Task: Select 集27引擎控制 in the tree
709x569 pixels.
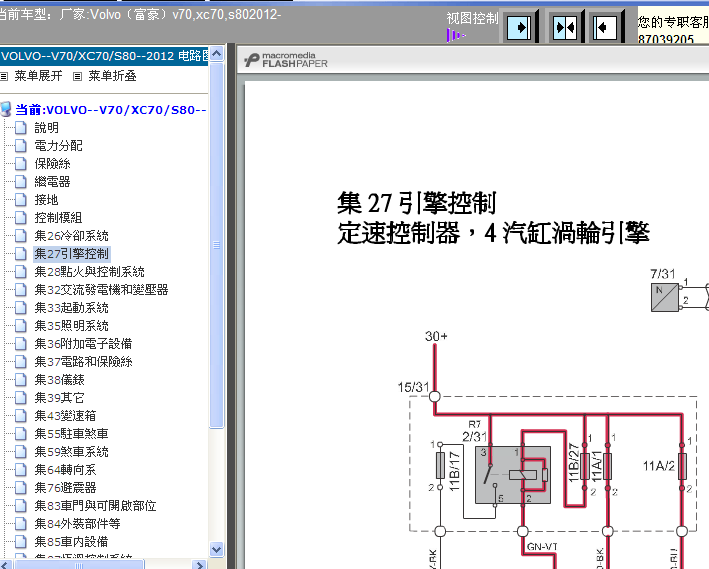Action: pyautogui.click(x=71, y=254)
